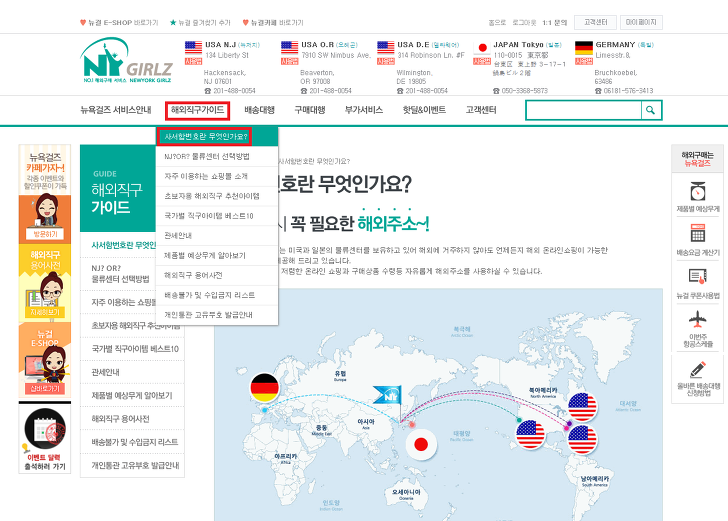Click the Germany flag icon in header
This screenshot has width=728, height=521.
[584, 47]
